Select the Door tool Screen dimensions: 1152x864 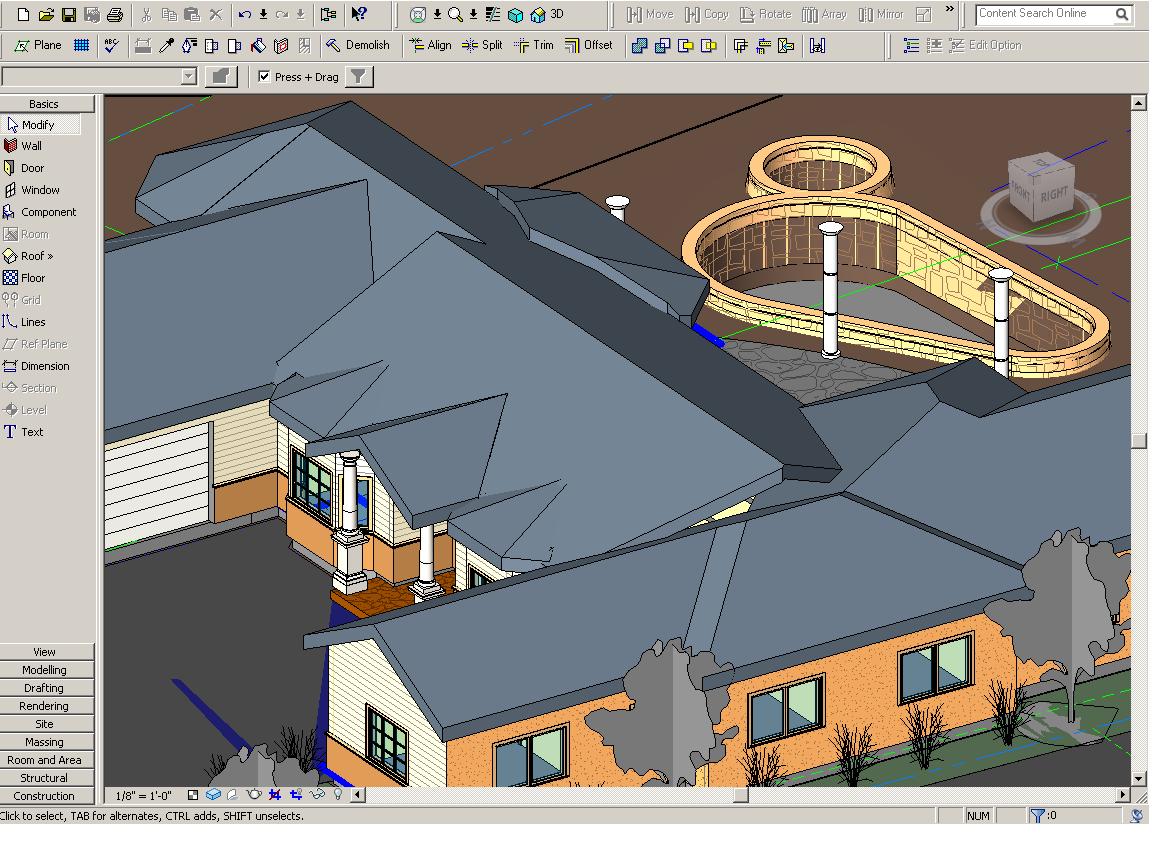point(24,168)
